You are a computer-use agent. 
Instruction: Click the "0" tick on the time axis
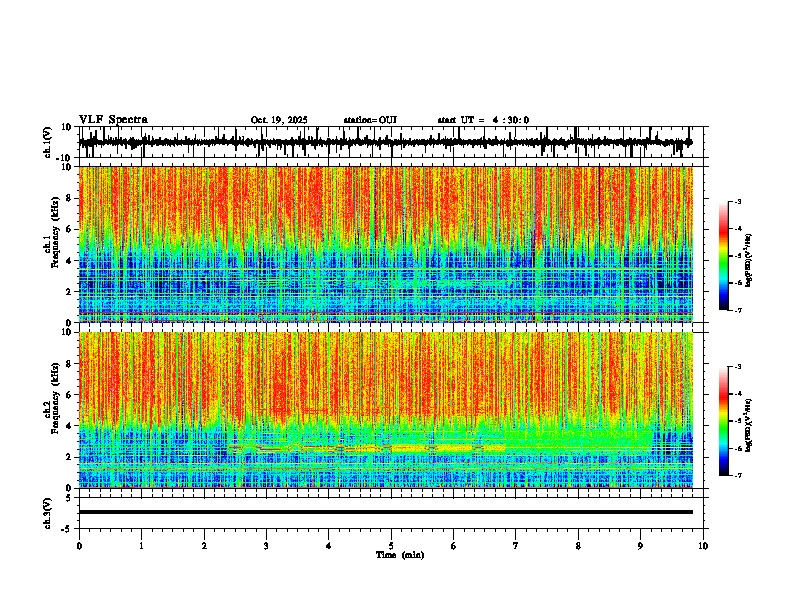click(79, 546)
